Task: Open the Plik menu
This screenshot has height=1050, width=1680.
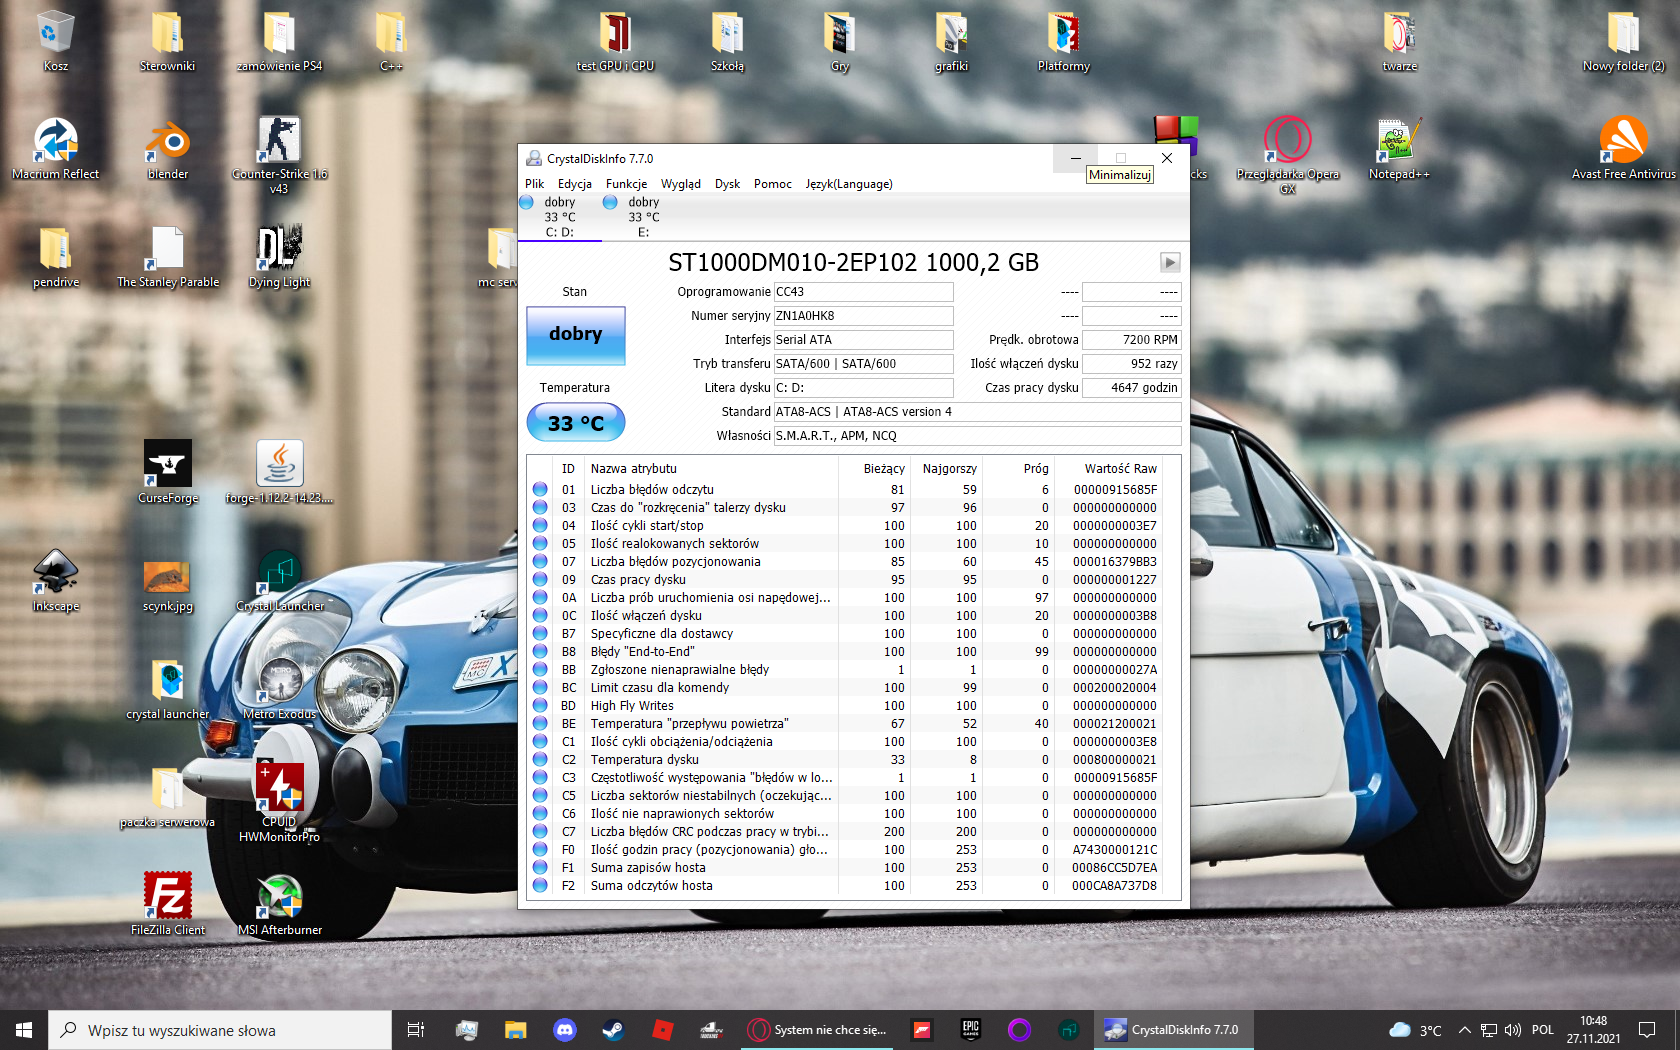Action: (534, 184)
